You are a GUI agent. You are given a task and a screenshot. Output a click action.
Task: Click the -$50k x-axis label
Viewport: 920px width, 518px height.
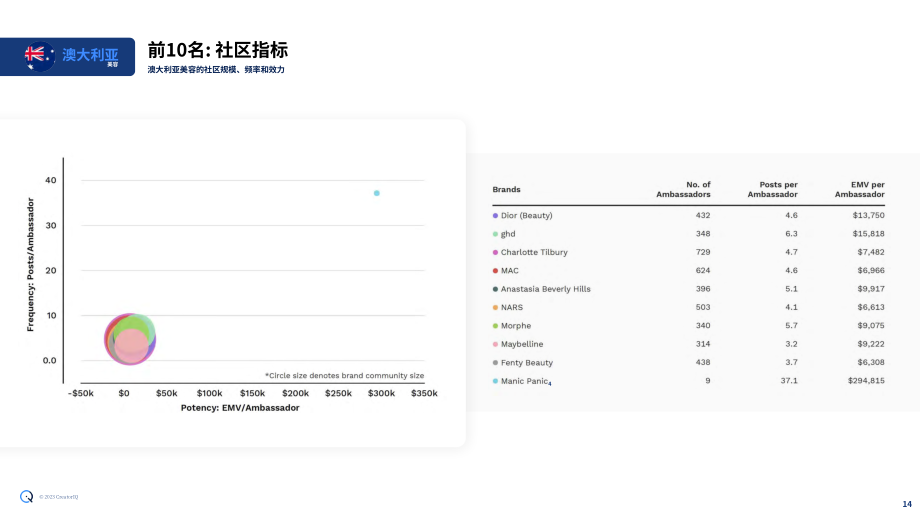coord(81,393)
